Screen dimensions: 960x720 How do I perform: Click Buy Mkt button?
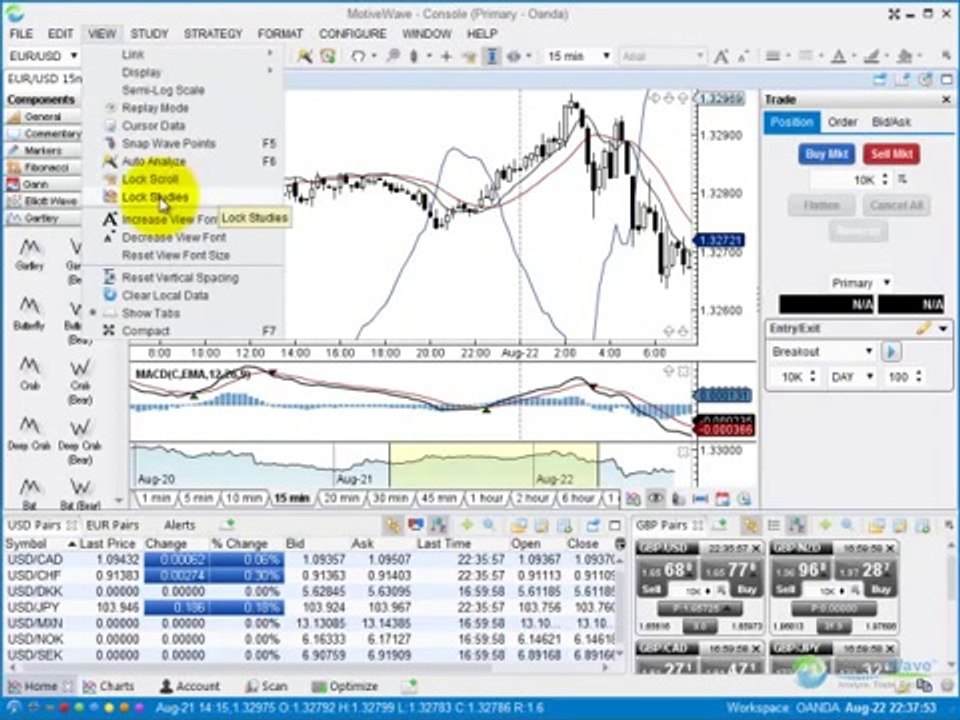tap(826, 154)
